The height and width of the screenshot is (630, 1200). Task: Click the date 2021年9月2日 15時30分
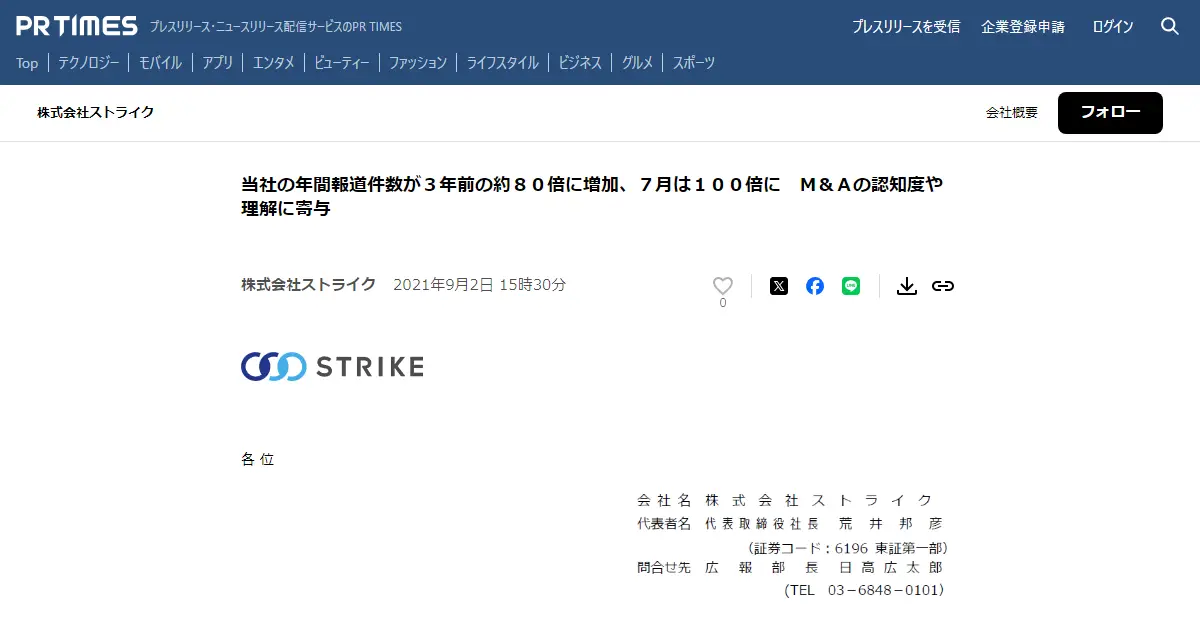click(480, 285)
